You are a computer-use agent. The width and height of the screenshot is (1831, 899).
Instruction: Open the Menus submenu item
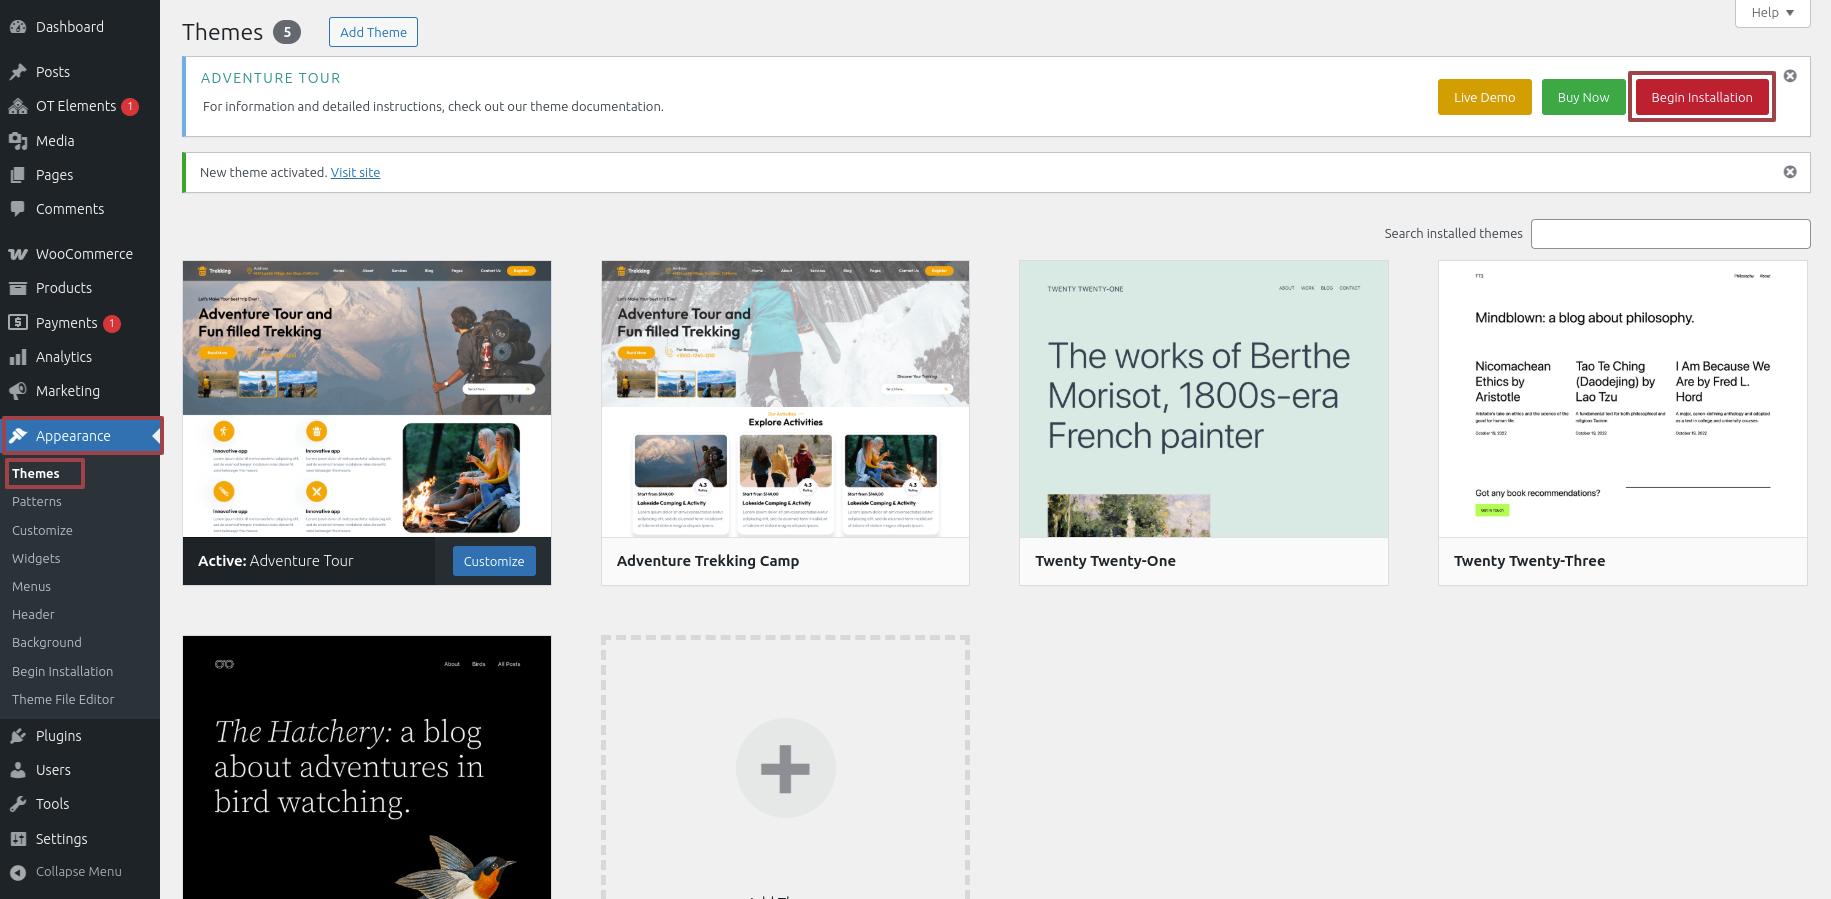click(x=31, y=586)
